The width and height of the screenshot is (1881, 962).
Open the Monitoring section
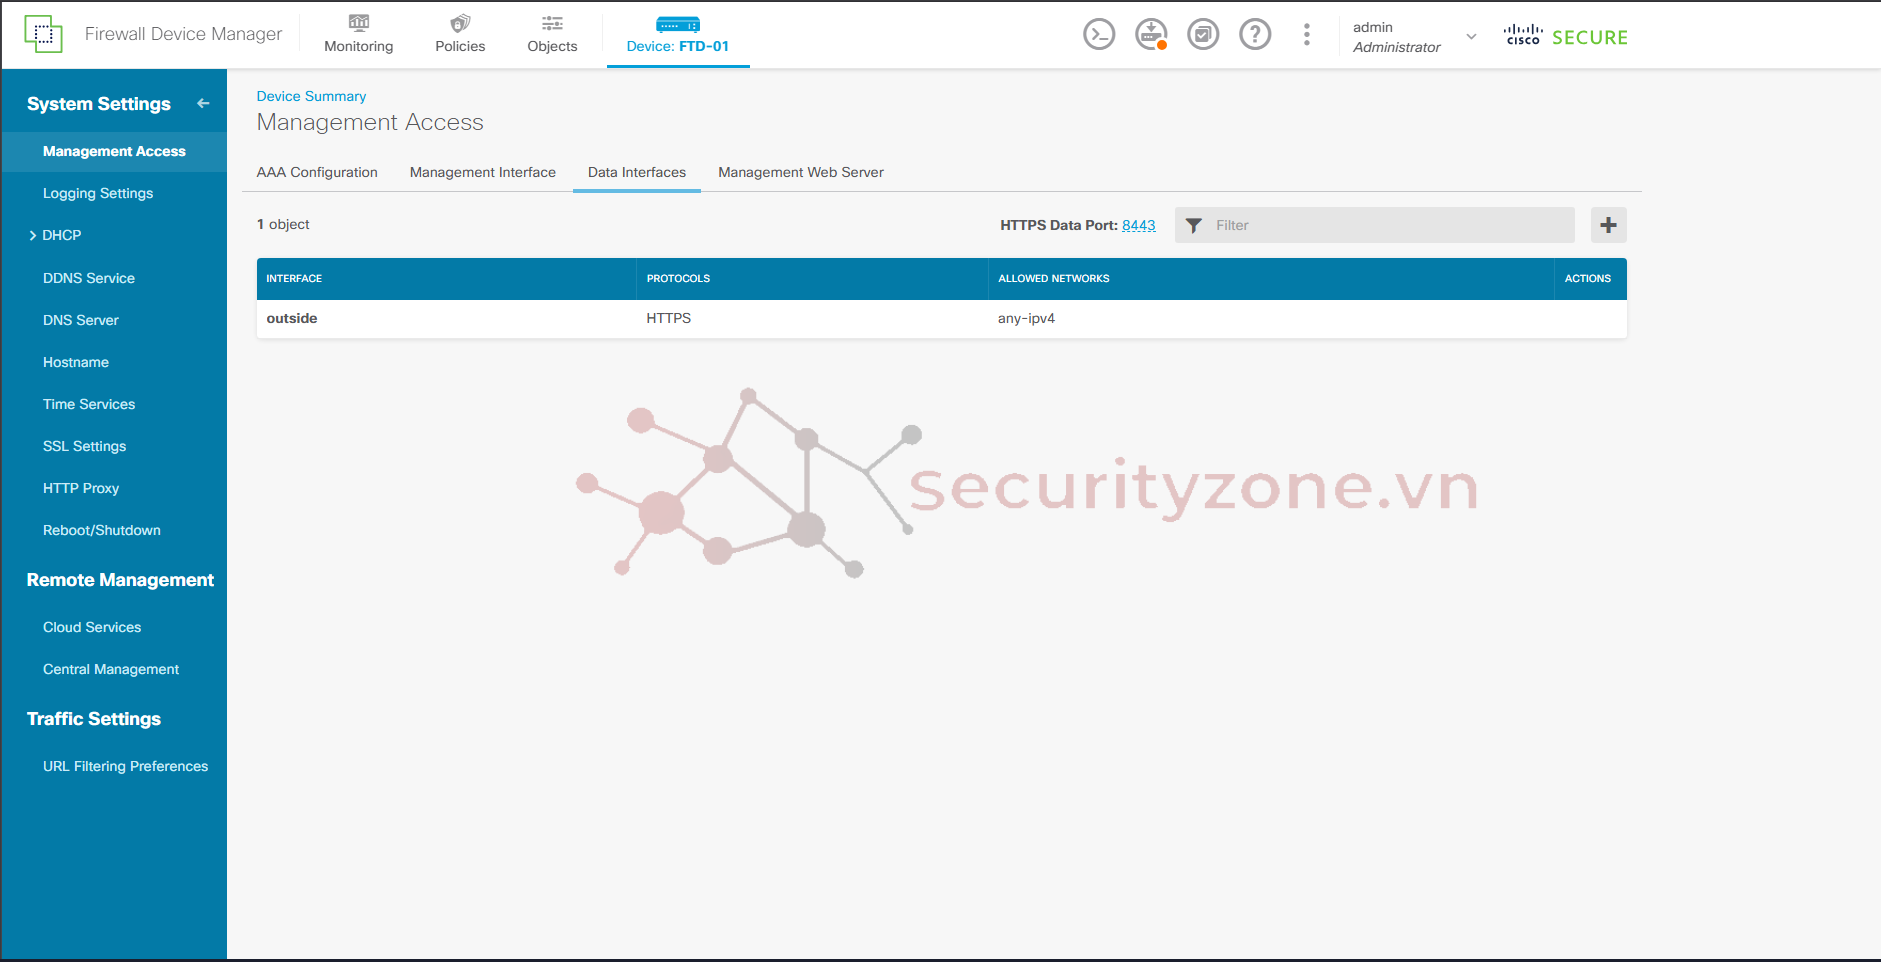pyautogui.click(x=358, y=34)
